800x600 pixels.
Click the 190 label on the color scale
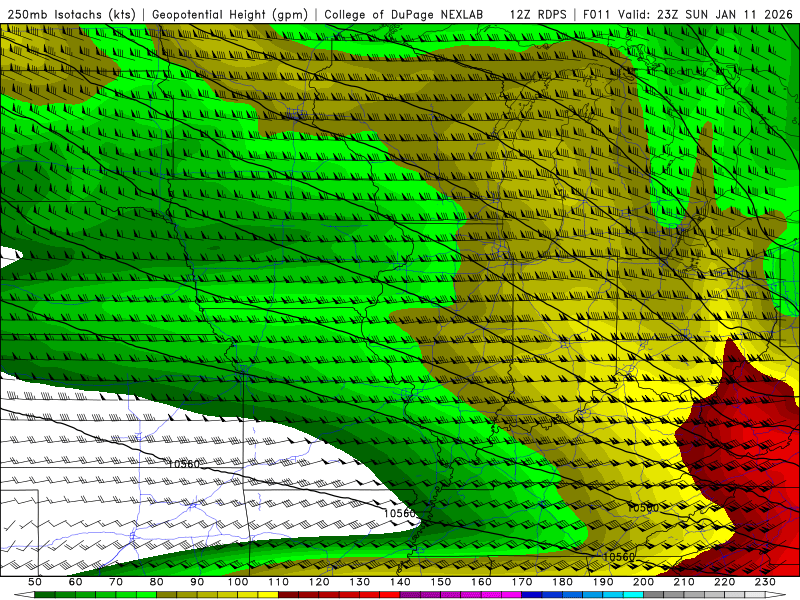(x=603, y=582)
